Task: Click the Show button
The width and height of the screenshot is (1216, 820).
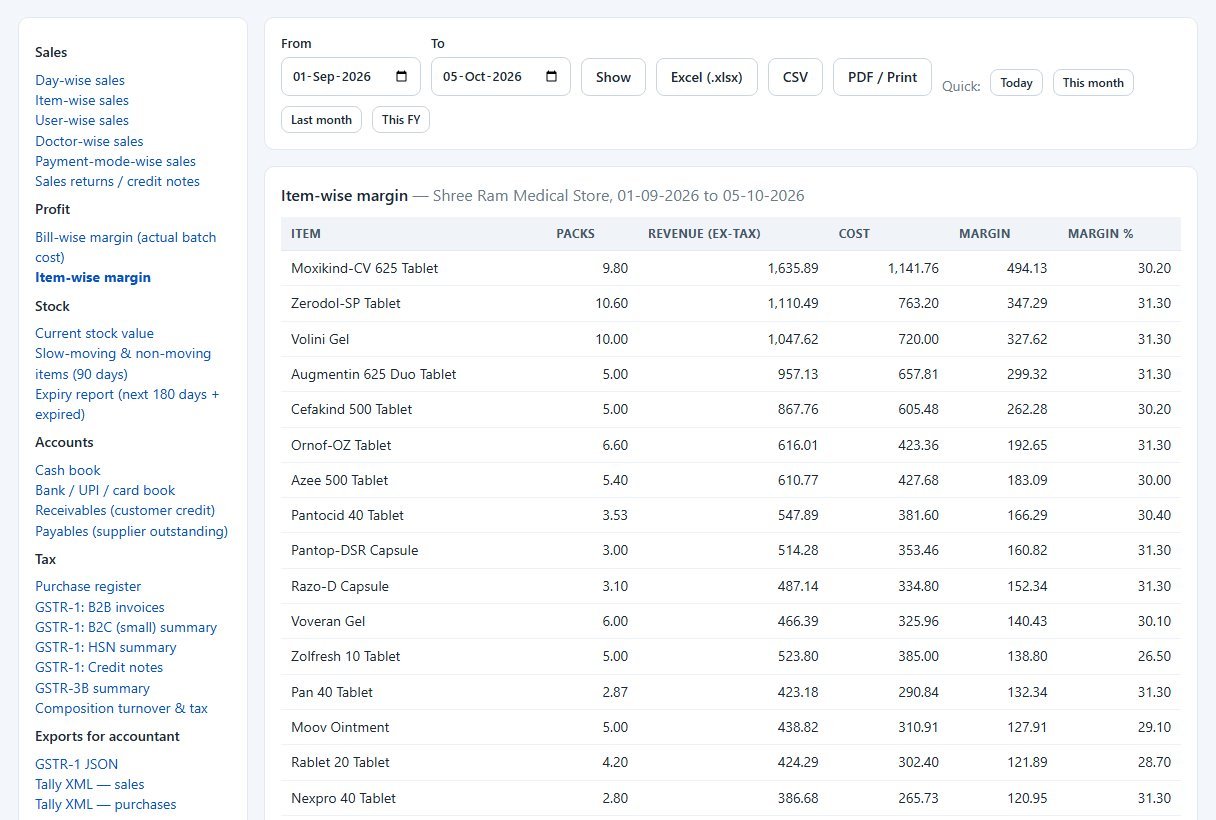Action: 613,77
